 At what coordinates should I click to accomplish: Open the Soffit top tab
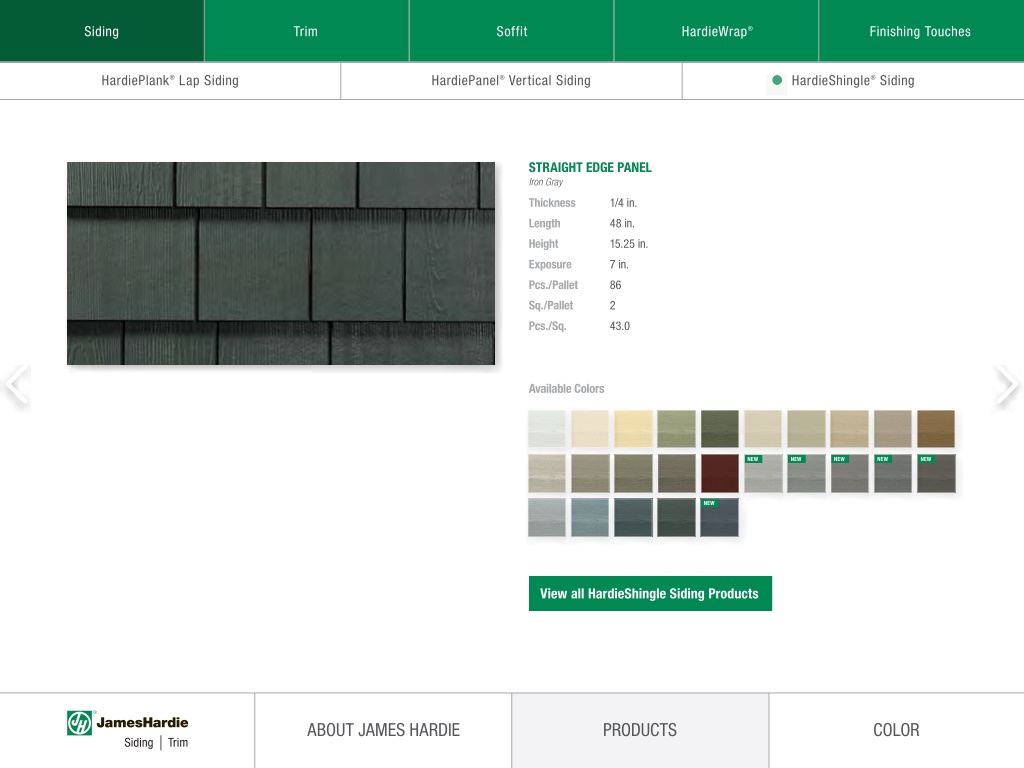511,31
